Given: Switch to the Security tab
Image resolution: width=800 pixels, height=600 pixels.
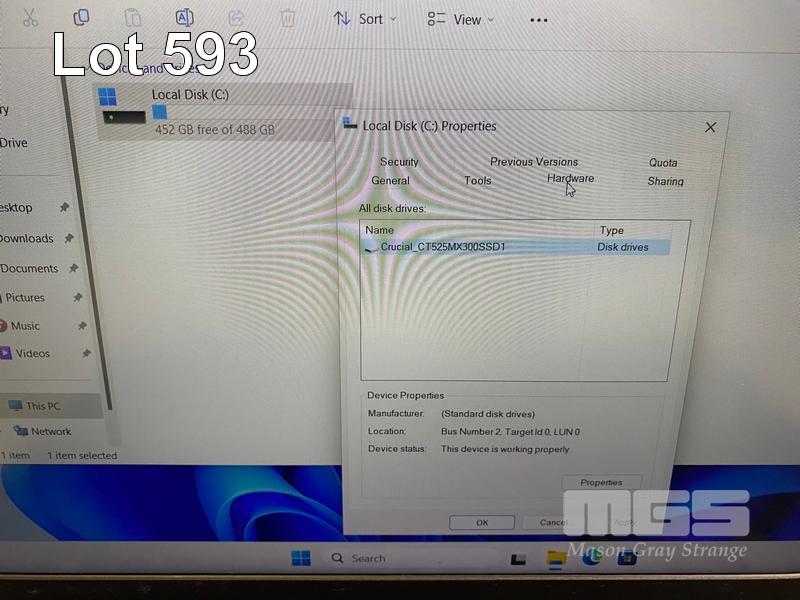Looking at the screenshot, I should click(399, 162).
